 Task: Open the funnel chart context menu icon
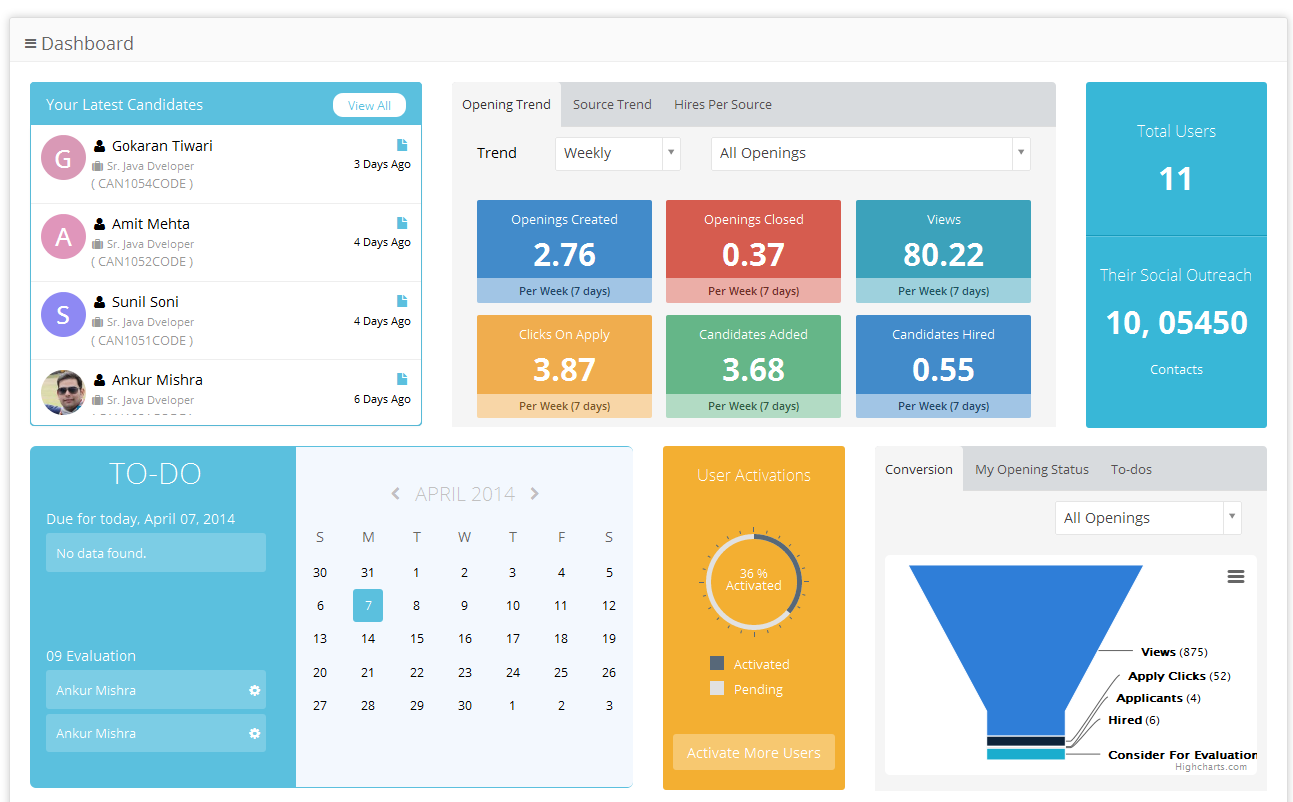point(1235,577)
